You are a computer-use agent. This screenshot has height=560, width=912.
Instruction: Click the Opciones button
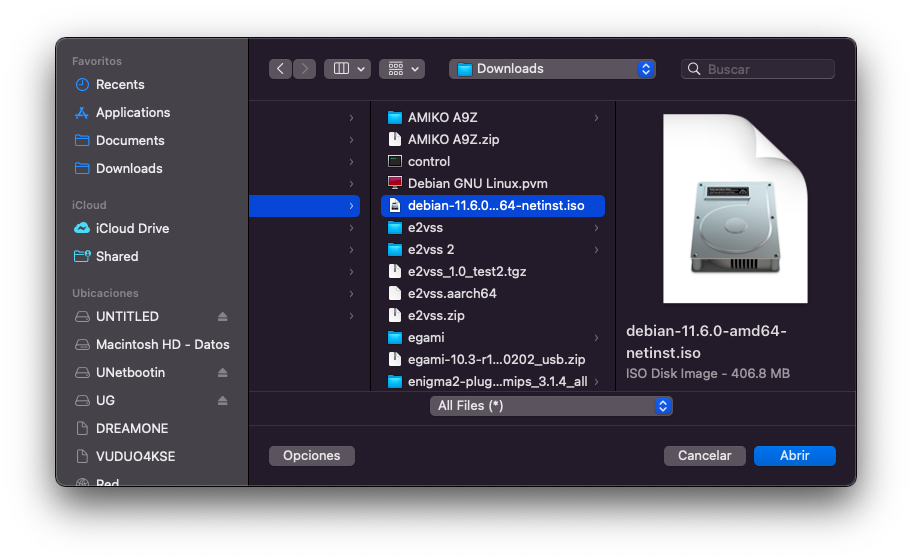pos(311,456)
